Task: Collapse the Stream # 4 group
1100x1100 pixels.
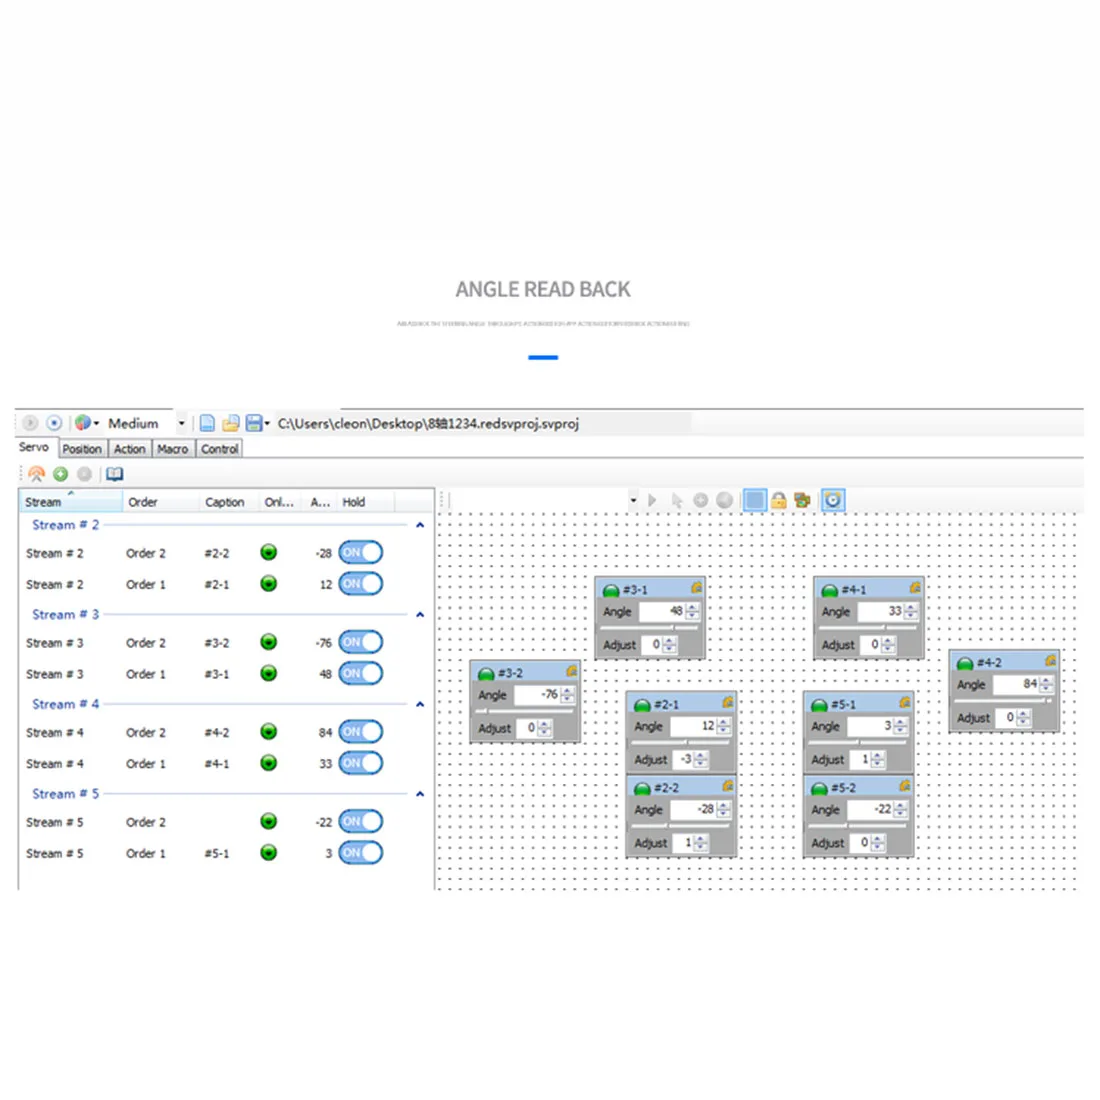Action: tap(420, 704)
